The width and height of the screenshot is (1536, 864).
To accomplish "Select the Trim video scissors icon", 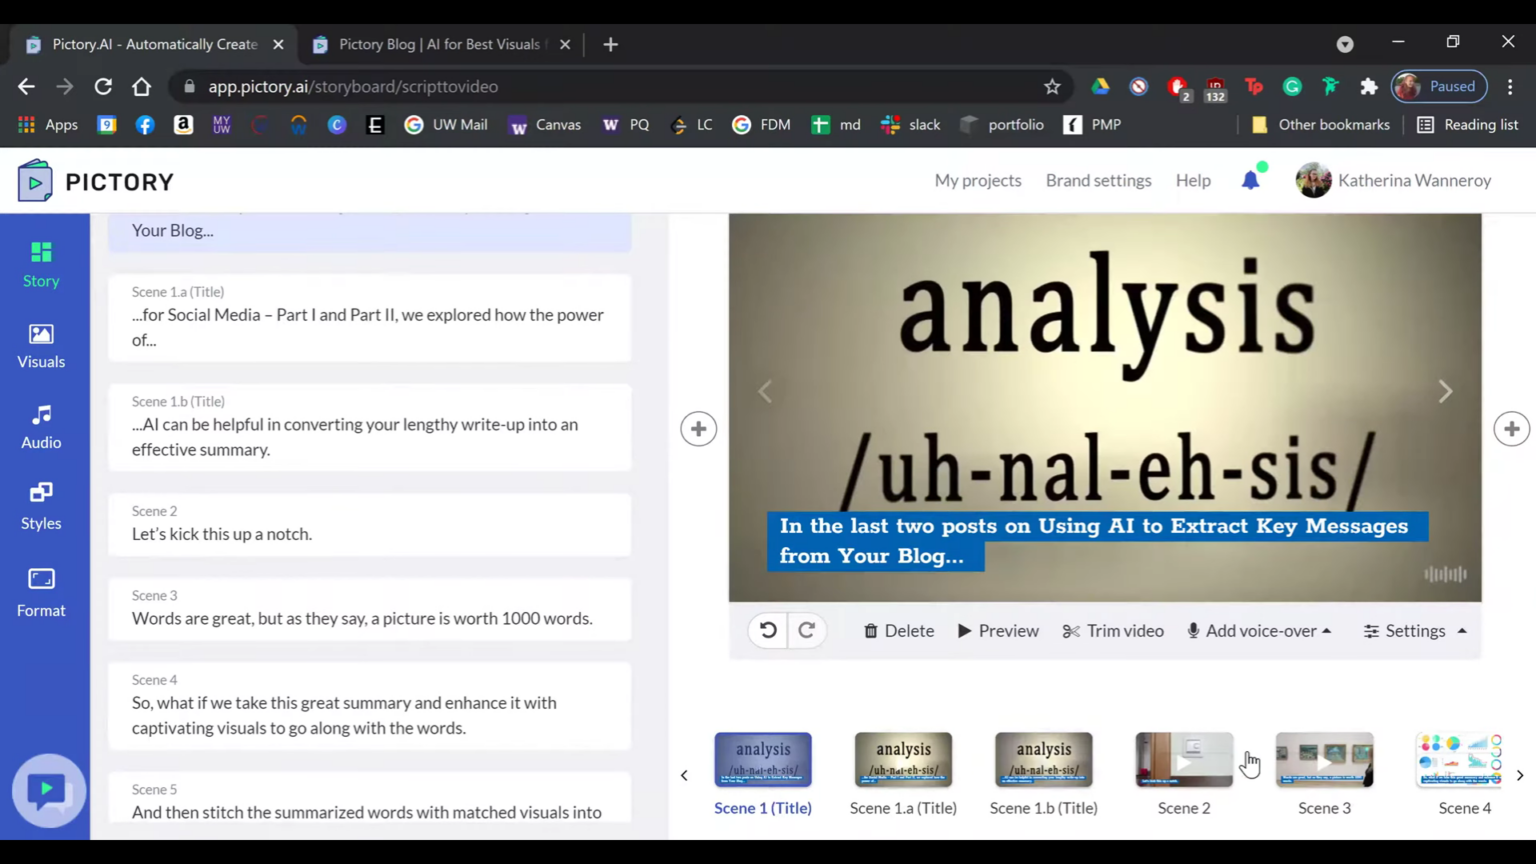I will (1070, 630).
